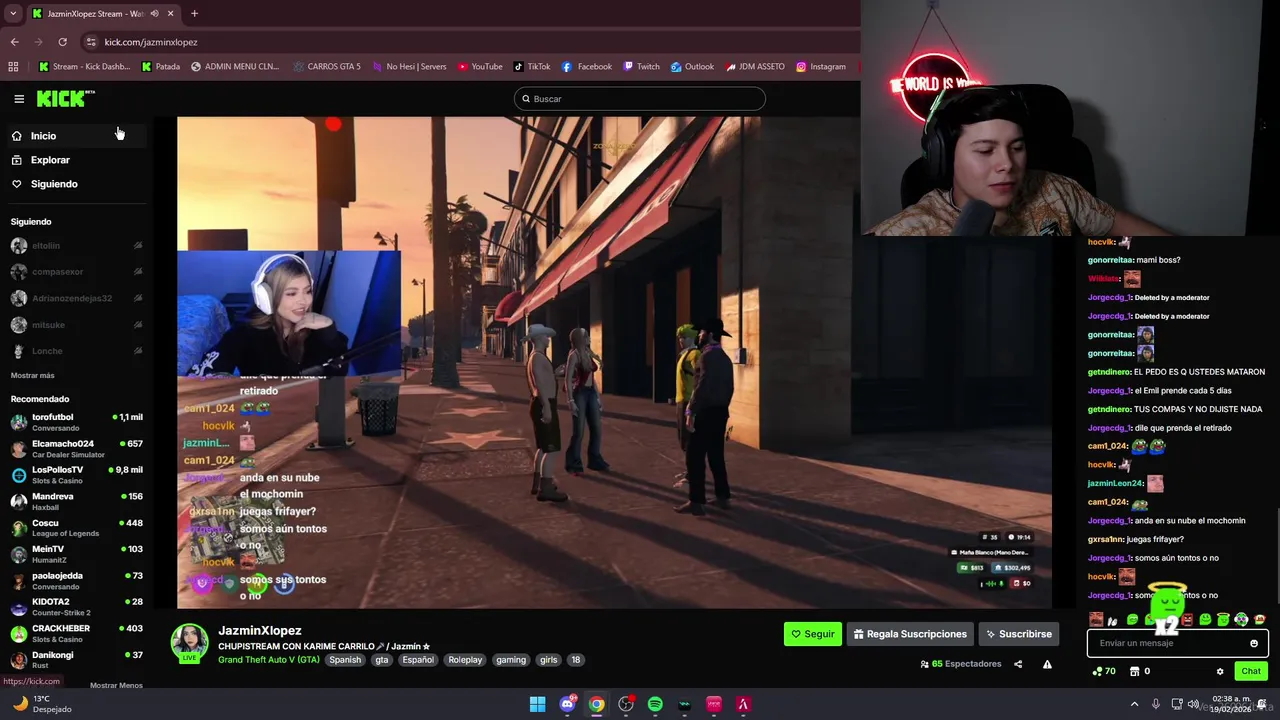Viewport: 1280px width, 720px height.
Task: Open a new browser tab
Action: (x=194, y=14)
